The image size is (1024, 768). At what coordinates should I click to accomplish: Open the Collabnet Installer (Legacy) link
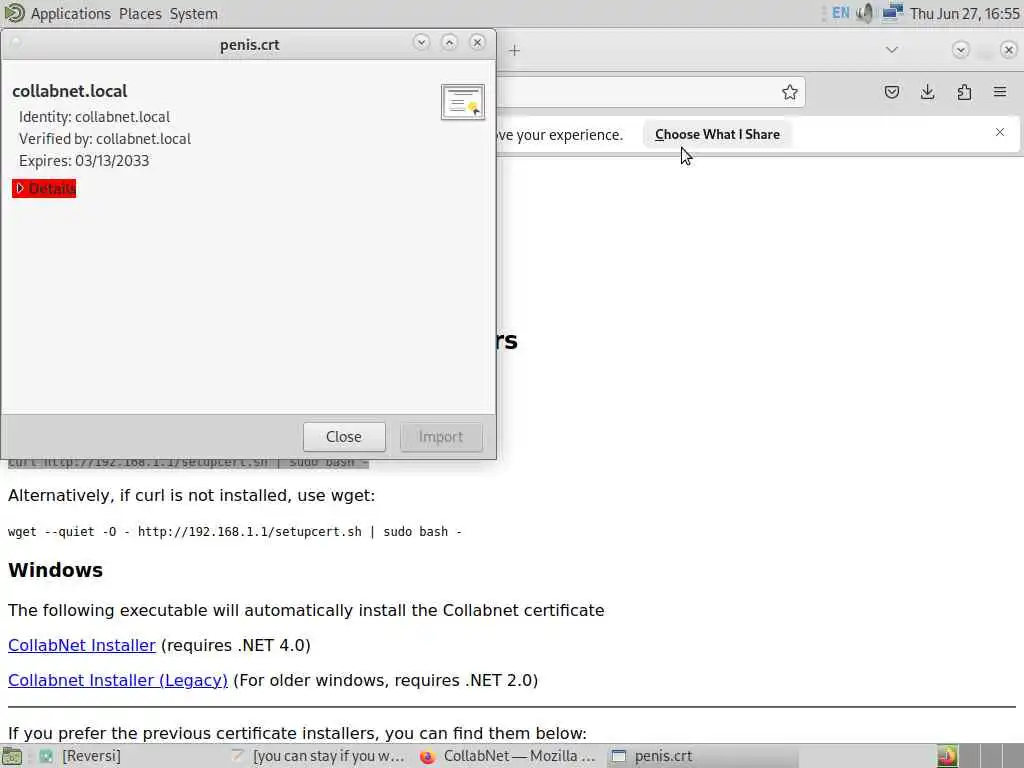[118, 680]
